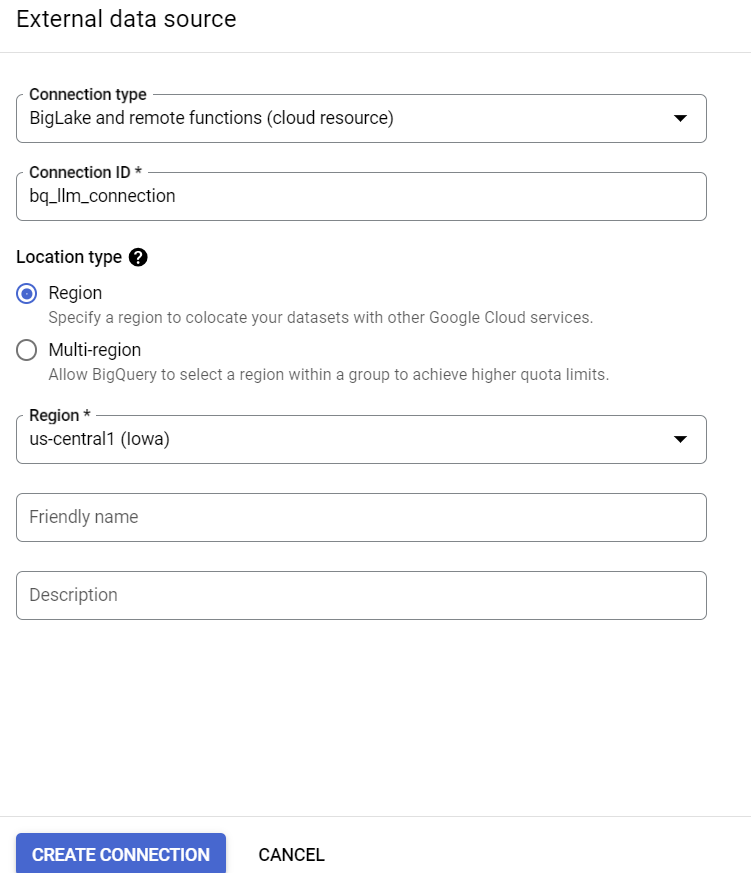The image size is (751, 873).
Task: Focus the Connection ID field with bq_llm_connection
Action: 360,196
